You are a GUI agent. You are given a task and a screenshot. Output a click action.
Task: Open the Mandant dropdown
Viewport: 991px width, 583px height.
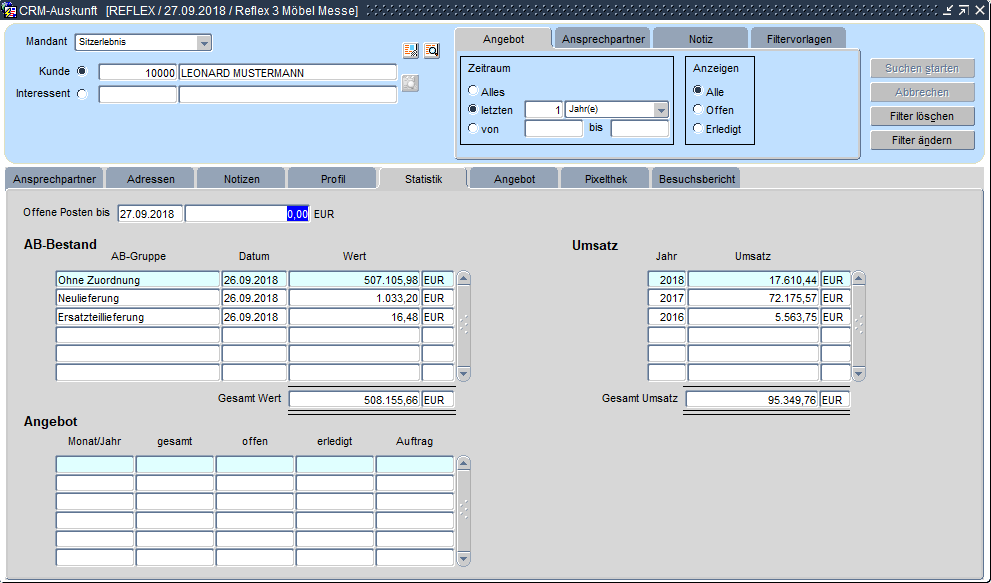point(204,43)
